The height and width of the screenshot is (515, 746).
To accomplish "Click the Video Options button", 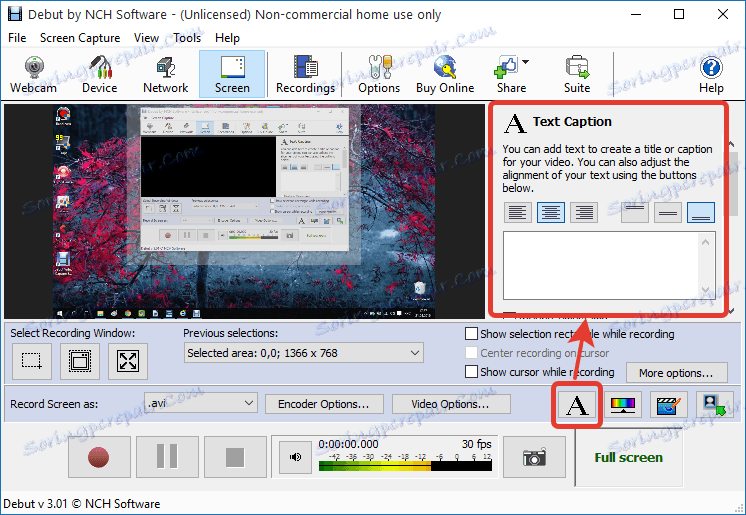I will (x=451, y=404).
